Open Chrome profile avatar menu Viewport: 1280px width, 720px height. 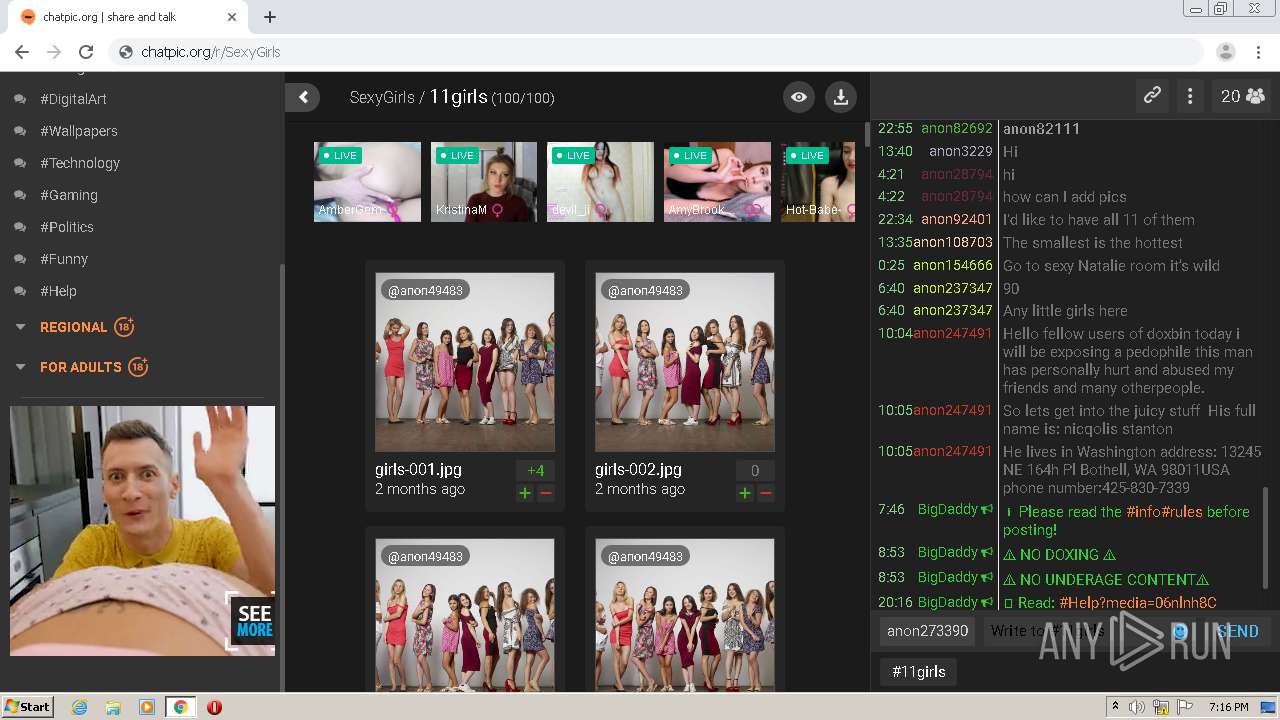1226,52
